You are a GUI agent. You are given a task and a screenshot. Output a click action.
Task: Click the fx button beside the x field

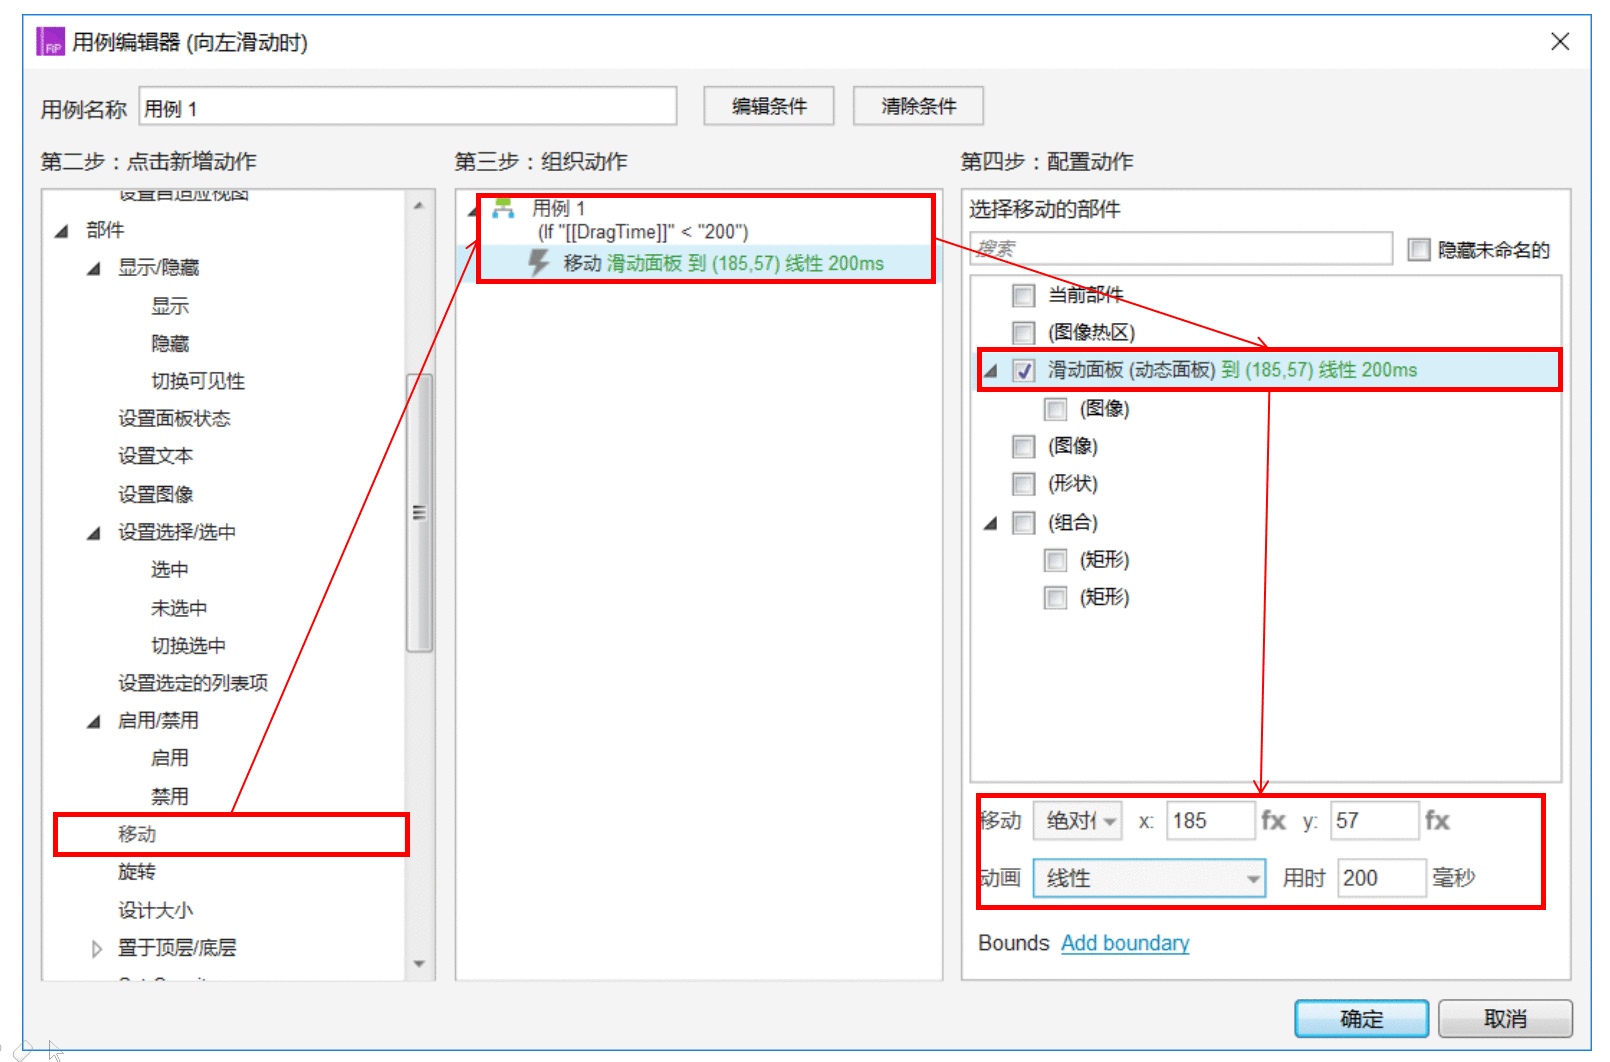coord(1273,821)
